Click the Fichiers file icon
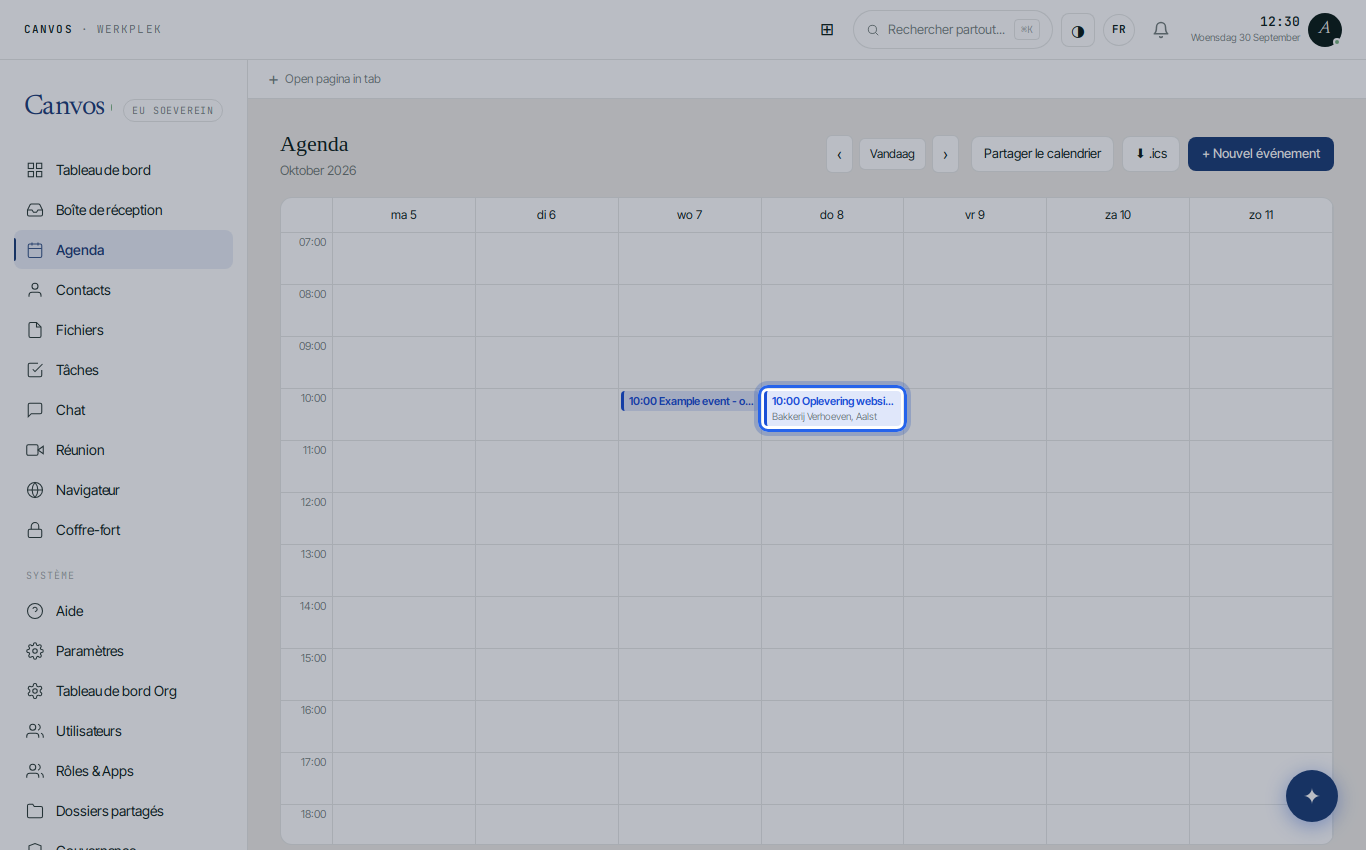The height and width of the screenshot is (850, 1366). [x=35, y=330]
